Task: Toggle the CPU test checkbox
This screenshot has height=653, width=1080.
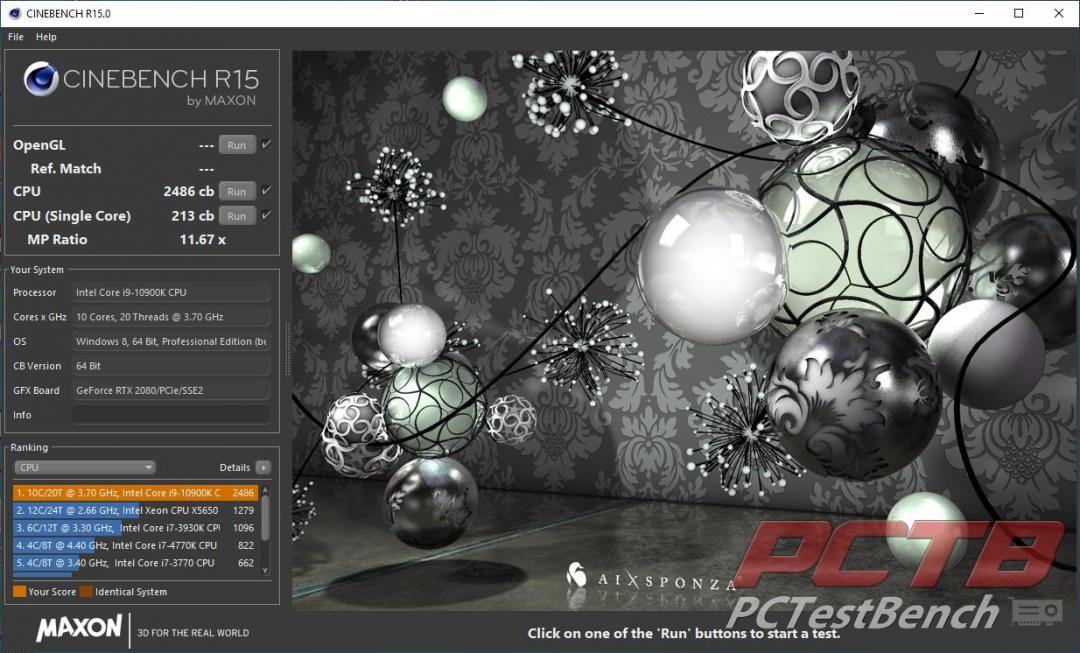Action: (x=266, y=191)
